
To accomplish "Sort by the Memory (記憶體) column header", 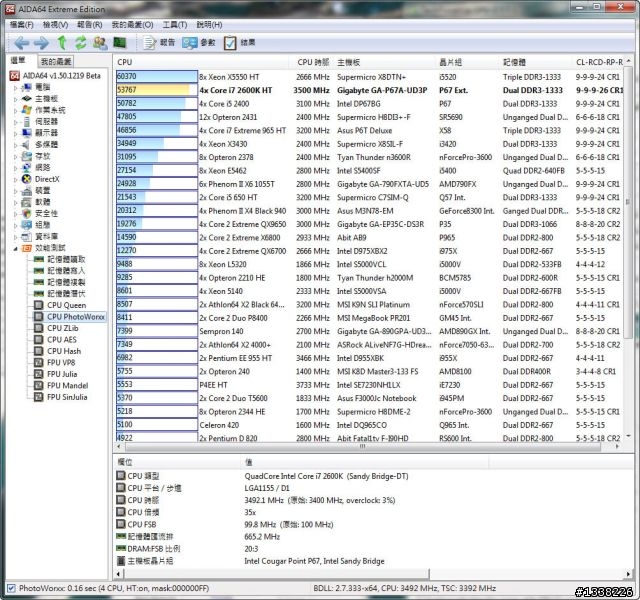I will [x=537, y=62].
